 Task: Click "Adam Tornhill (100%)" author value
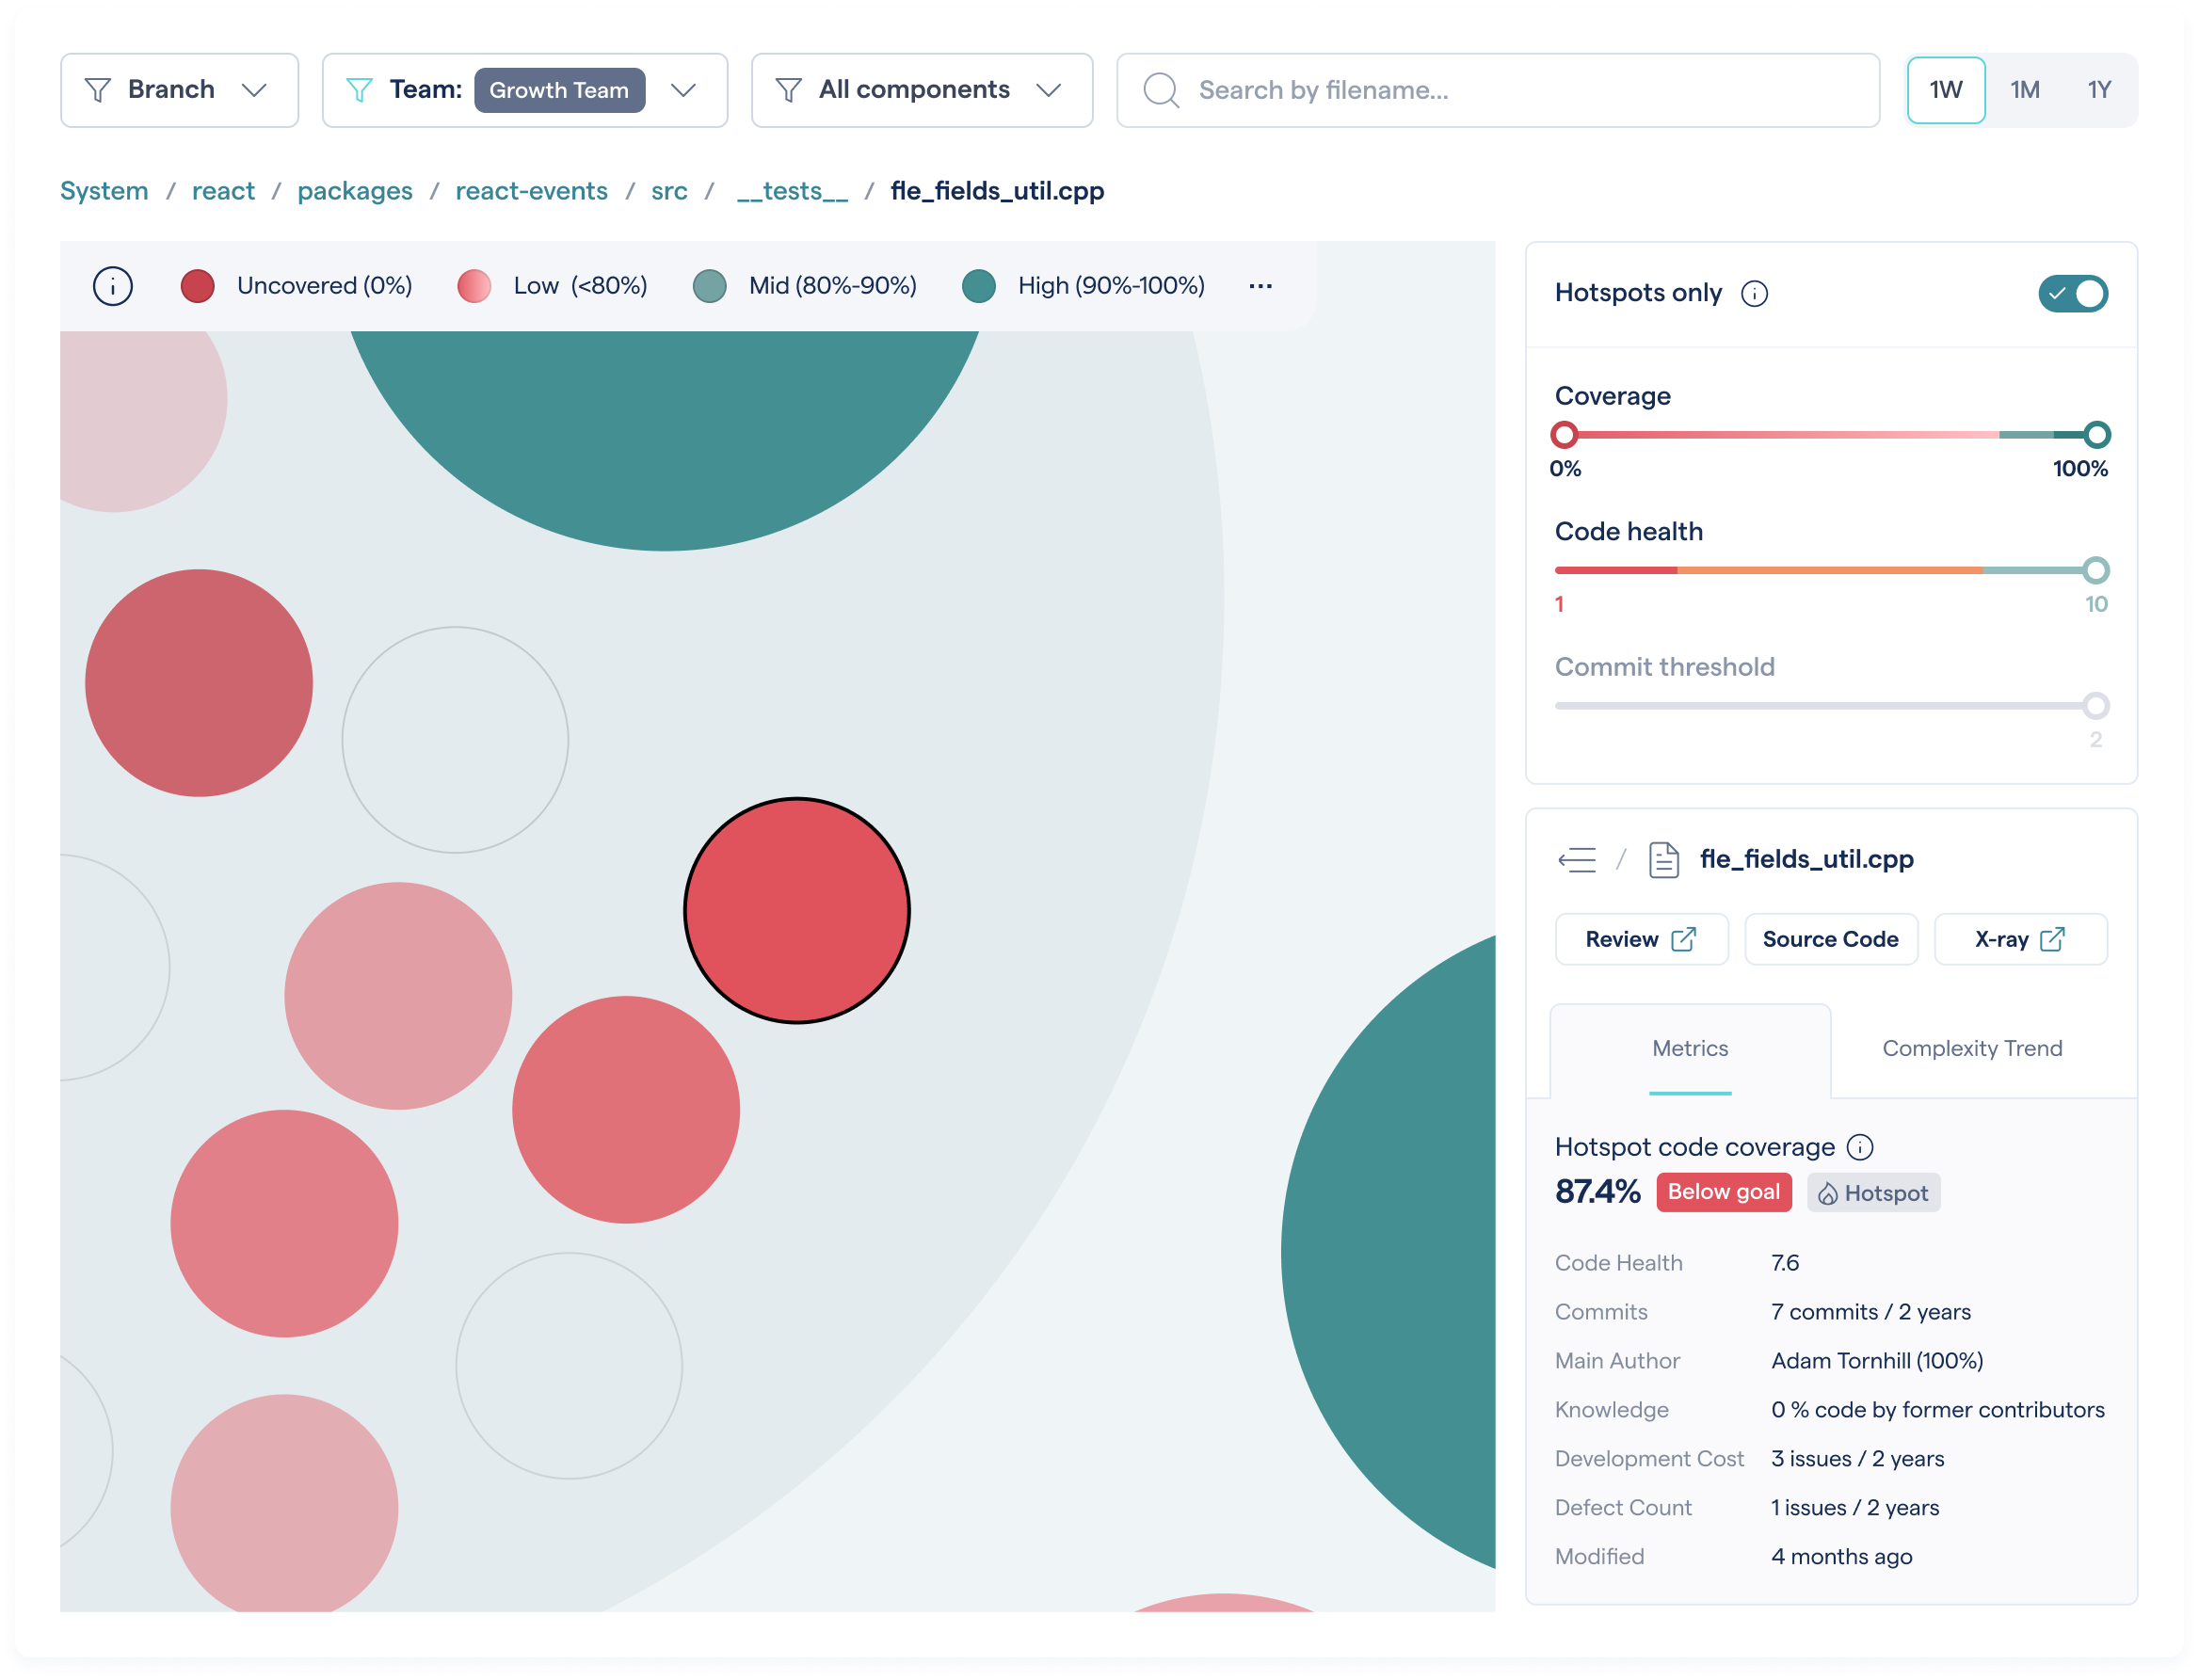[x=1877, y=1360]
